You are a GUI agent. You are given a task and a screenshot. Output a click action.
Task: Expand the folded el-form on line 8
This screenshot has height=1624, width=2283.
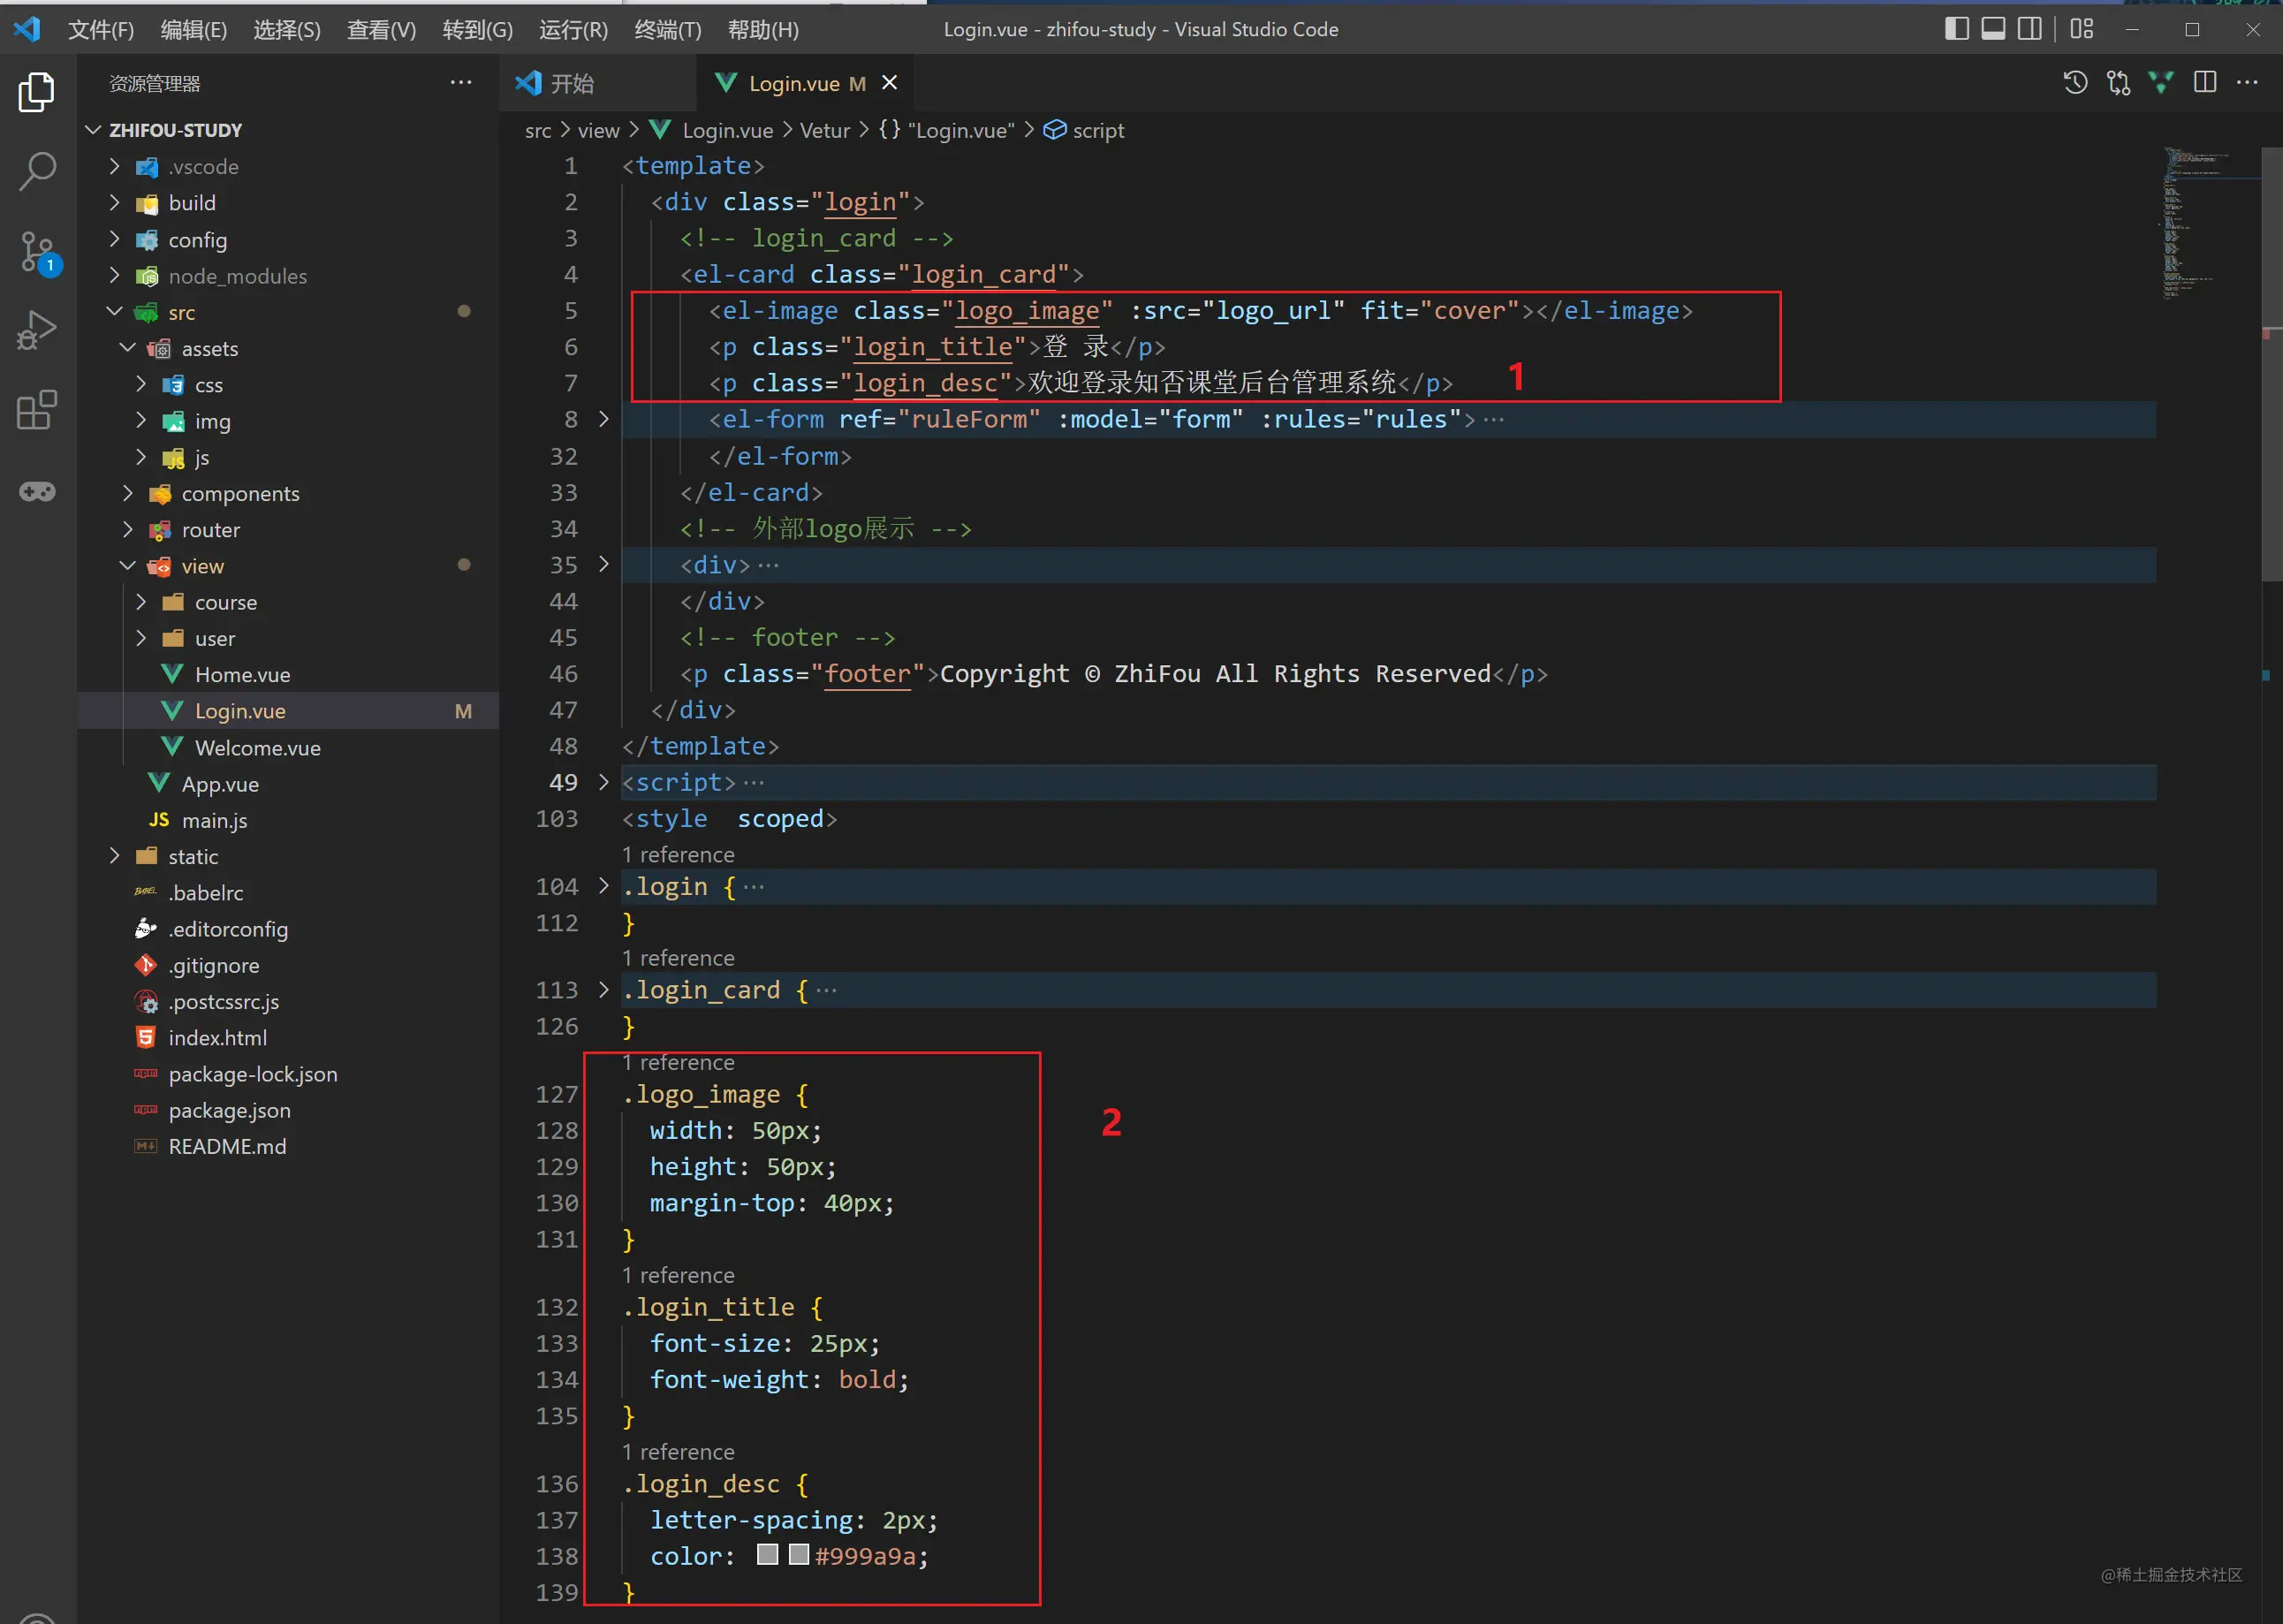point(603,419)
